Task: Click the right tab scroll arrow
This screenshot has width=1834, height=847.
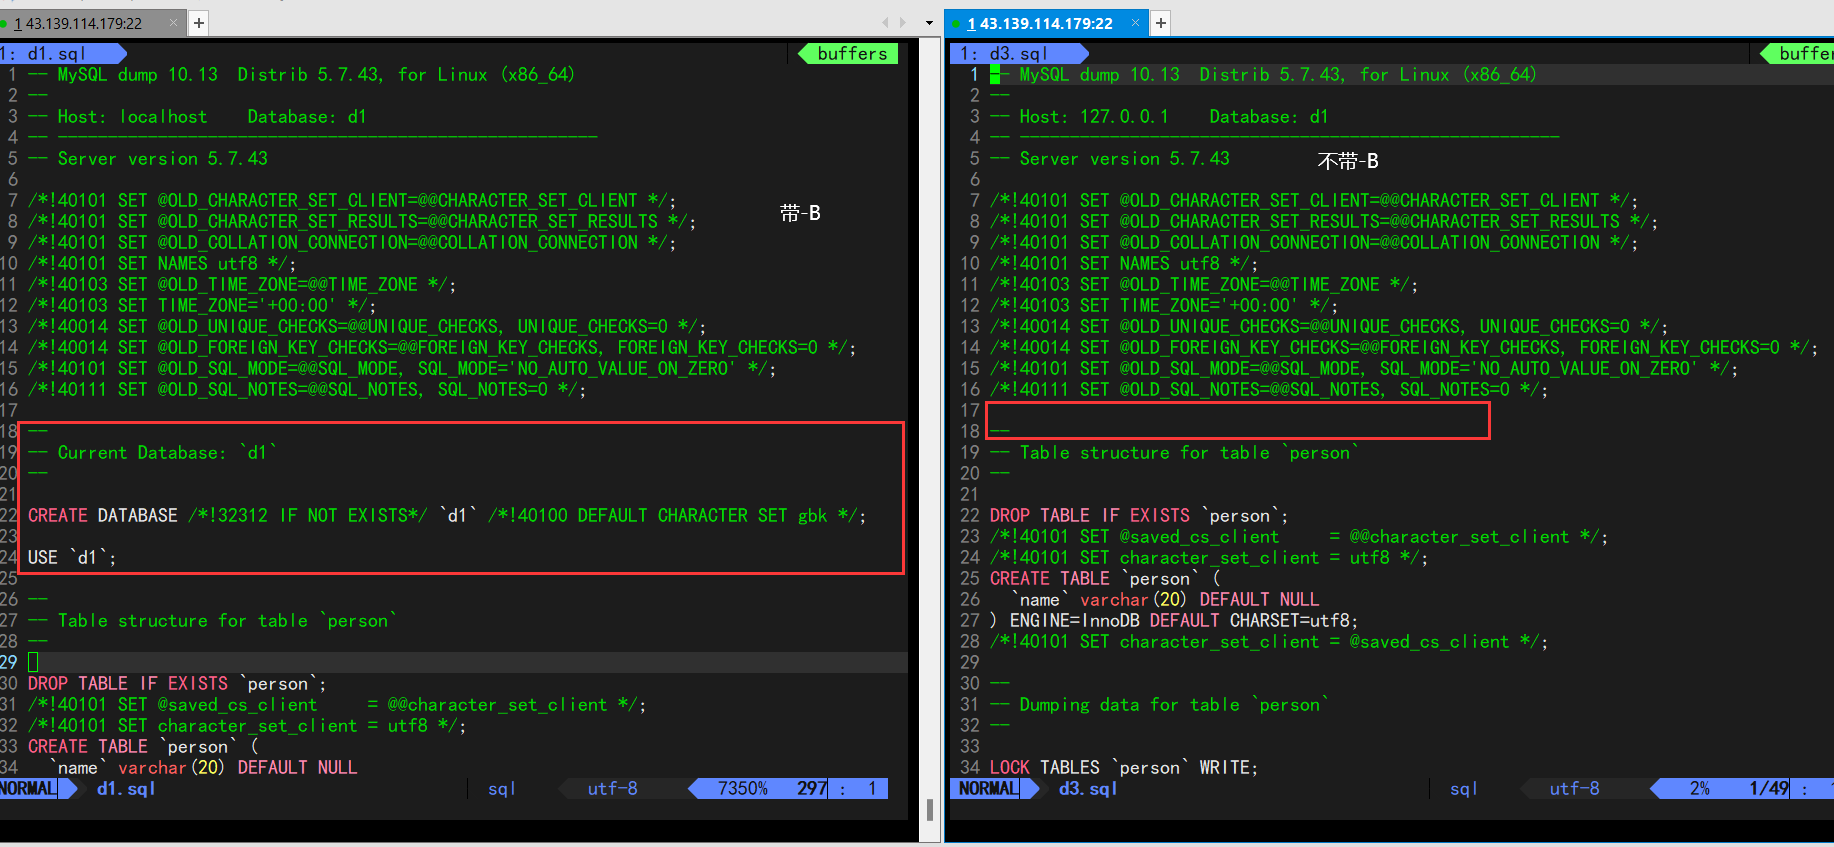Action: [x=903, y=22]
